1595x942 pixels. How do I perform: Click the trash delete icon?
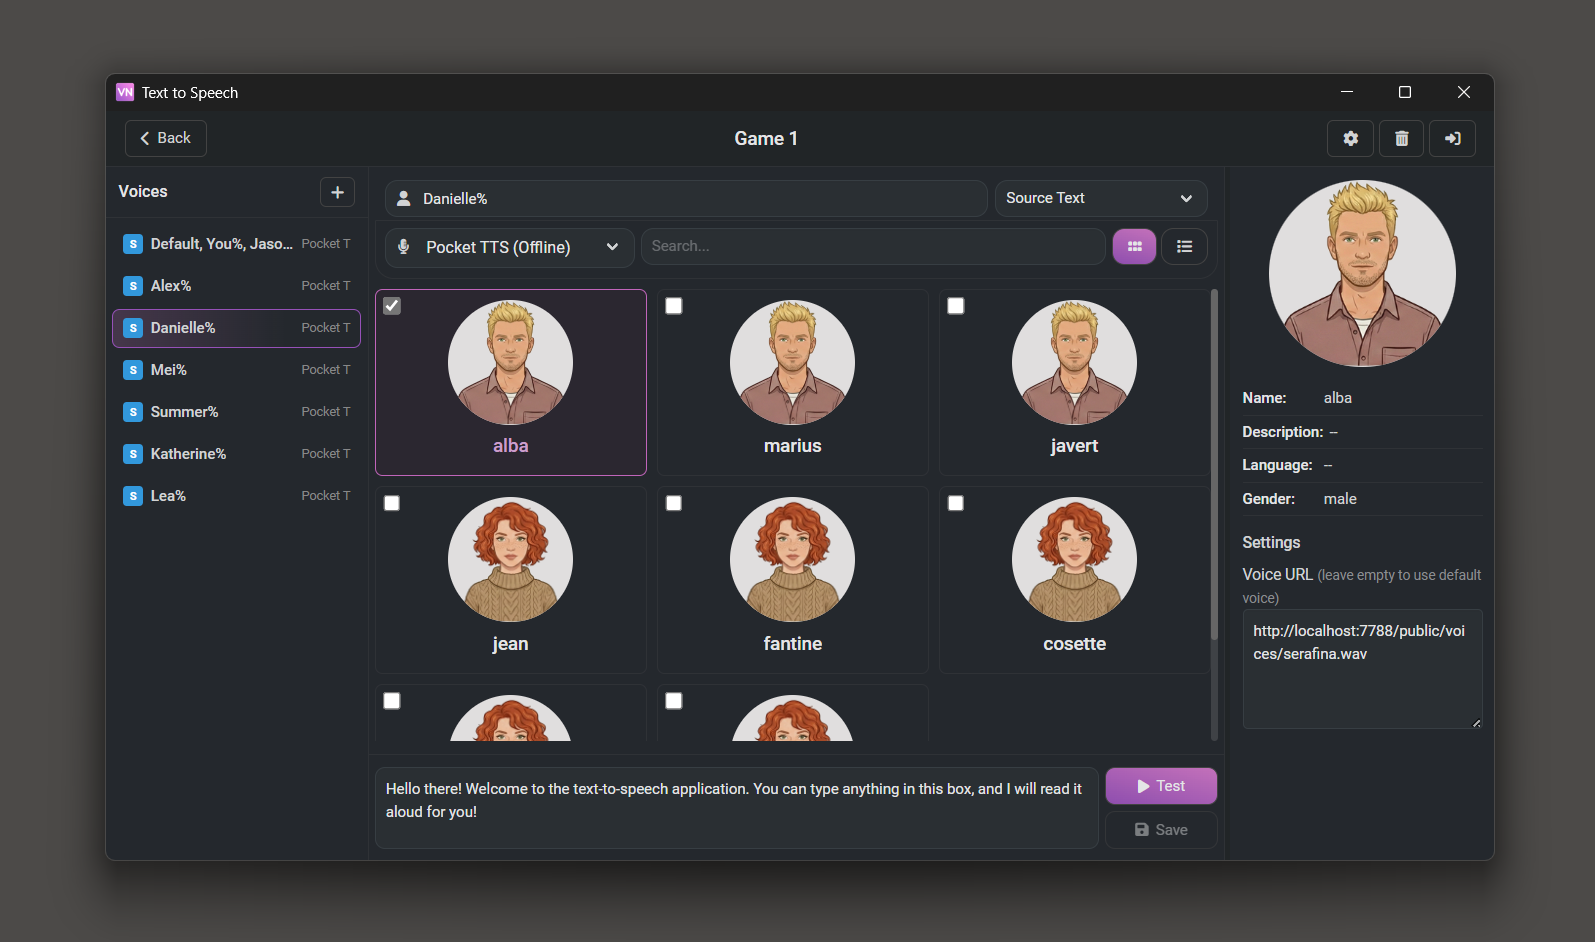pyautogui.click(x=1401, y=139)
